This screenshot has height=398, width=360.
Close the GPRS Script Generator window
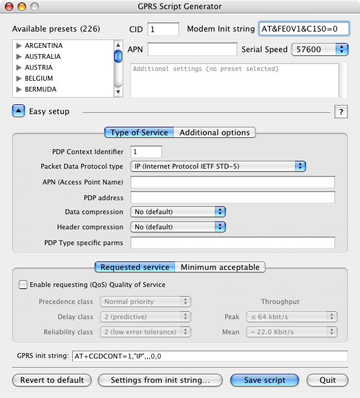click(x=9, y=6)
